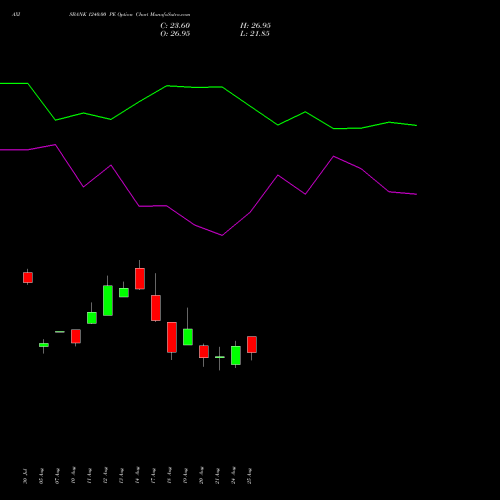
Task: Click the red candlestick for 30 Jul
Action: pos(28,277)
